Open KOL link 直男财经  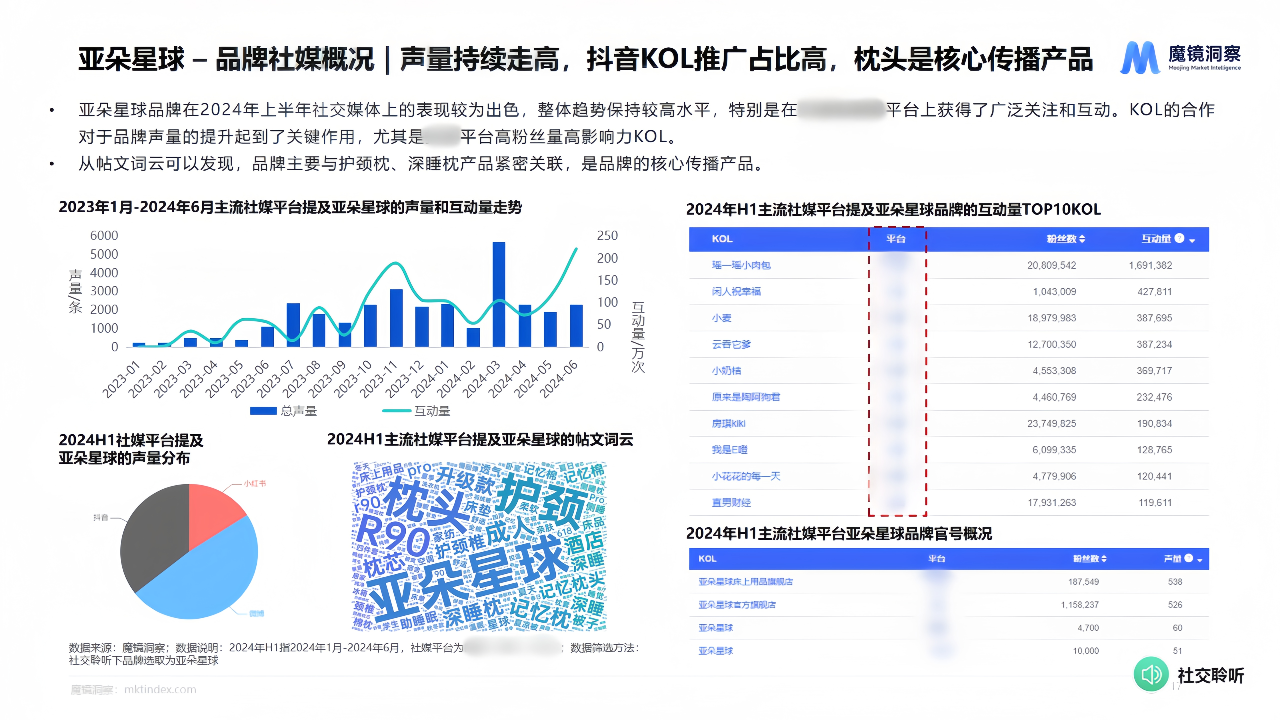point(731,502)
